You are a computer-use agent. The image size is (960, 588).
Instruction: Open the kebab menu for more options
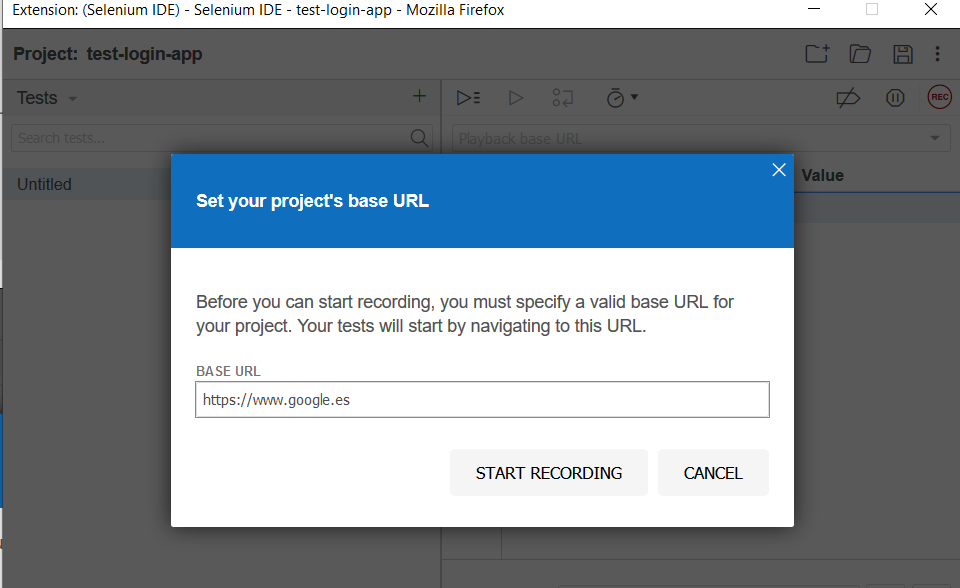tap(937, 54)
